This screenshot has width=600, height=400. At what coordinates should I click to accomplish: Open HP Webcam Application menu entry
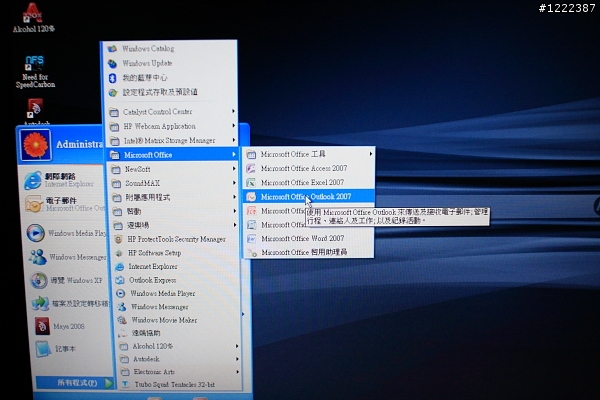click(x=171, y=126)
